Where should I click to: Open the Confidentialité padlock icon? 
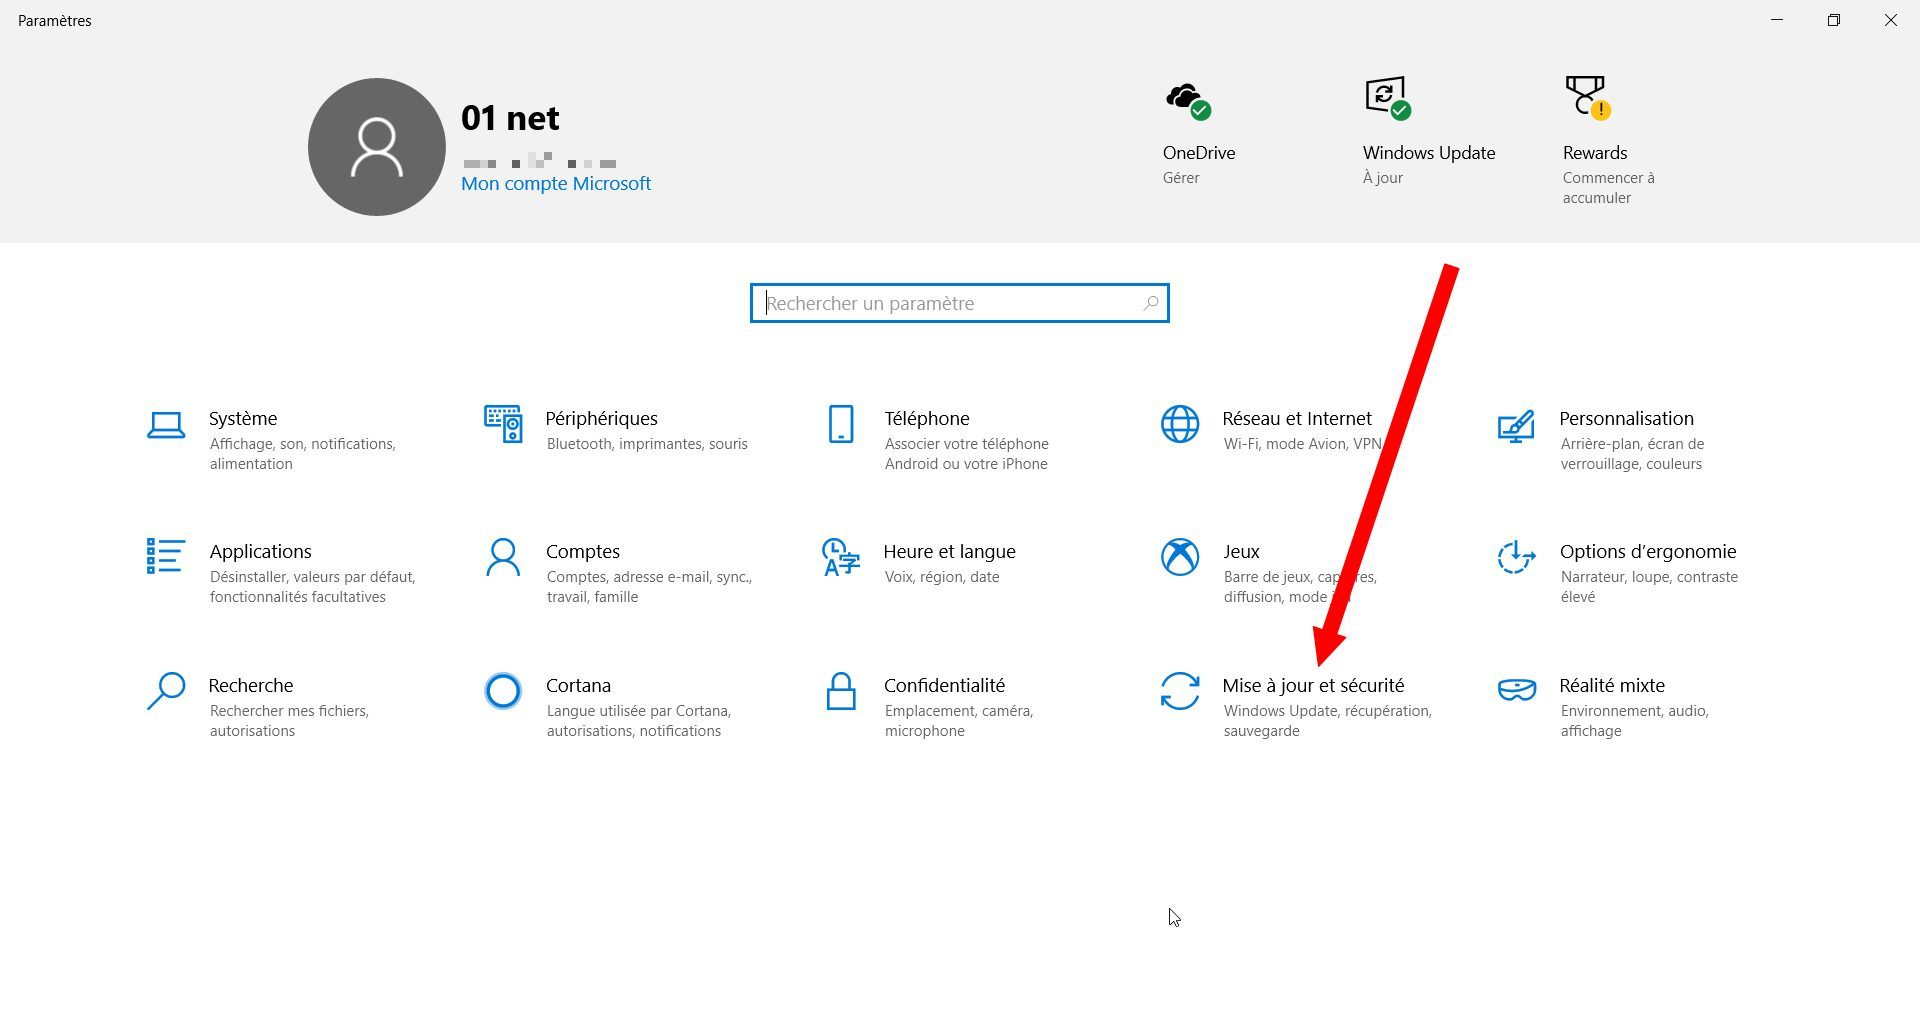(x=841, y=691)
